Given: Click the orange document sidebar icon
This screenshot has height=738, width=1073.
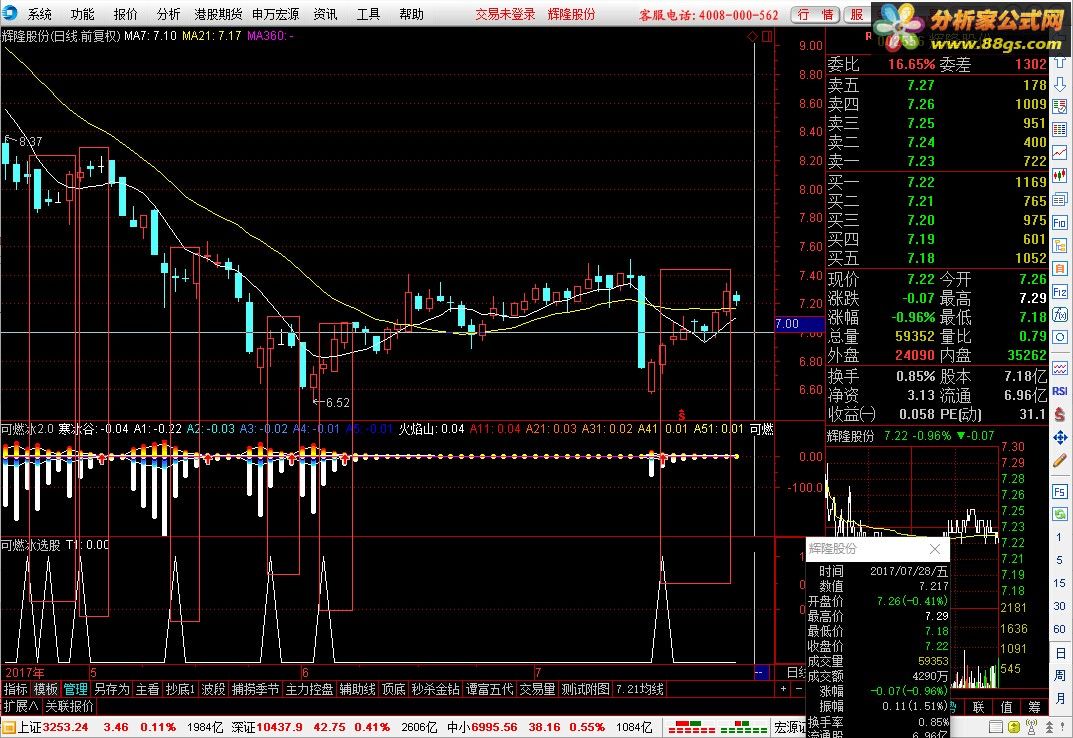Looking at the screenshot, I should tap(1060, 268).
